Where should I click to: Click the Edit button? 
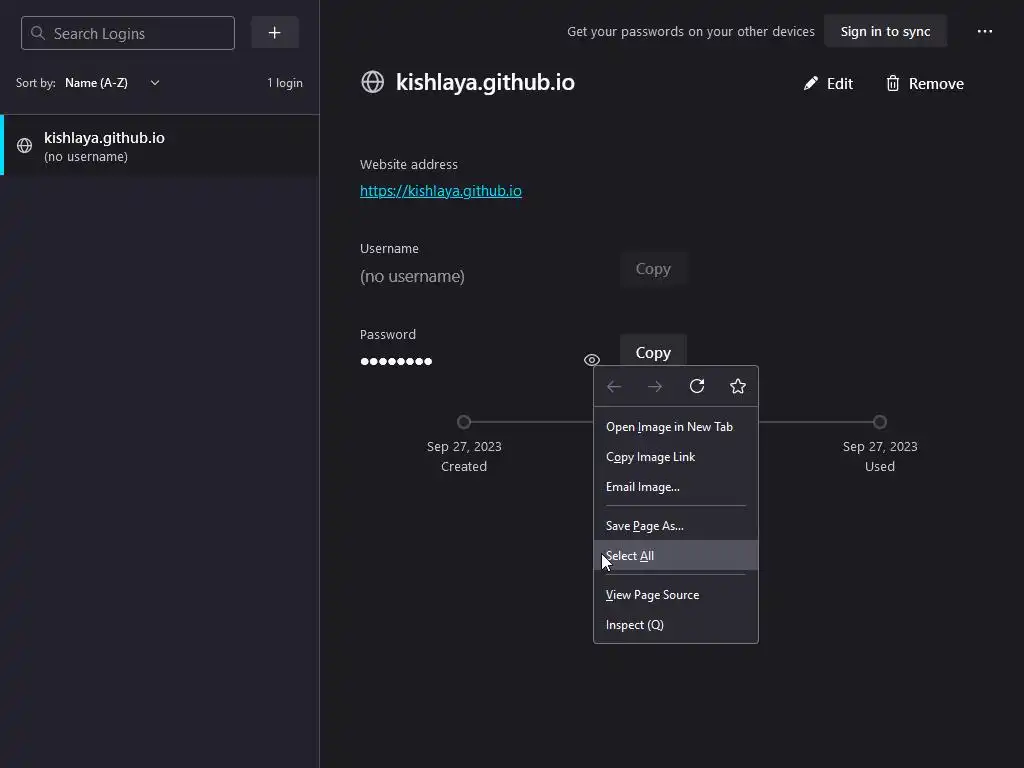coord(828,84)
